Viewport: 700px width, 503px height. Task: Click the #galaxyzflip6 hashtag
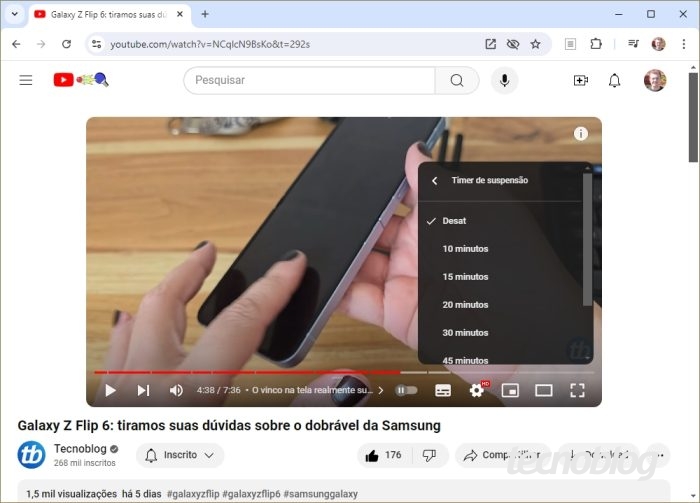(x=251, y=494)
